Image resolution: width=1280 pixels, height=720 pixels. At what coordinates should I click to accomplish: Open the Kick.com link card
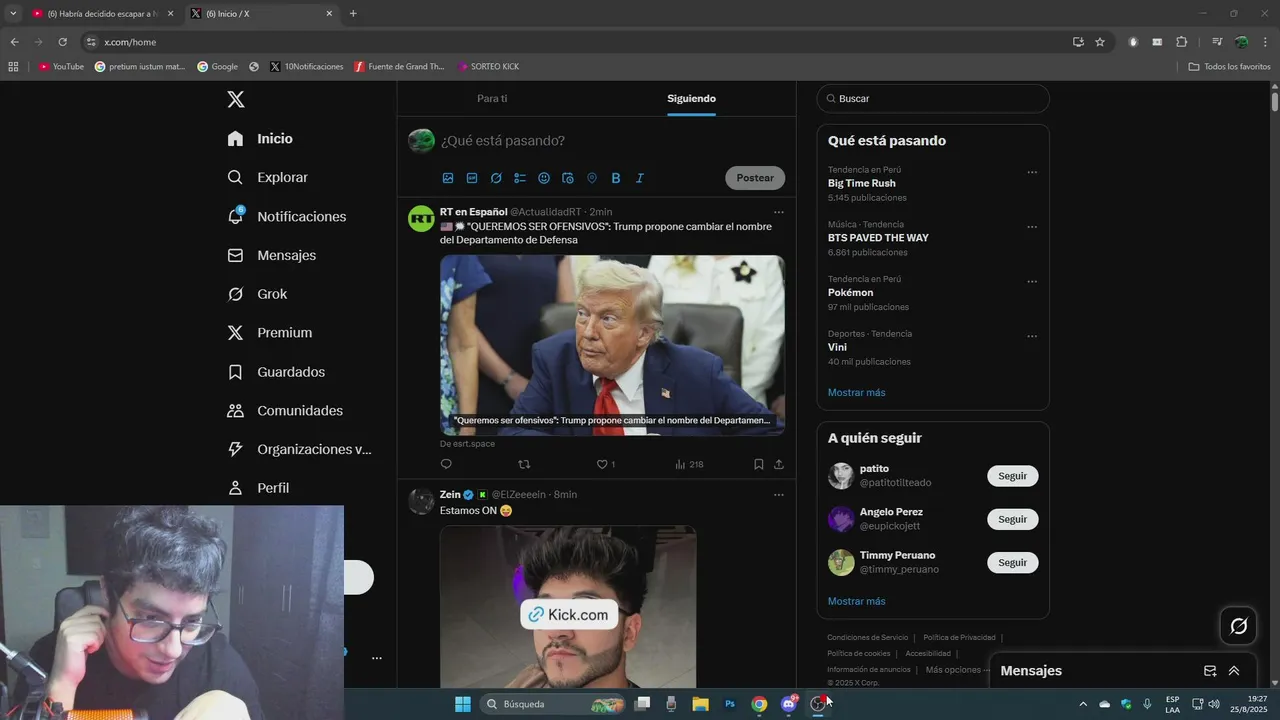point(568,614)
